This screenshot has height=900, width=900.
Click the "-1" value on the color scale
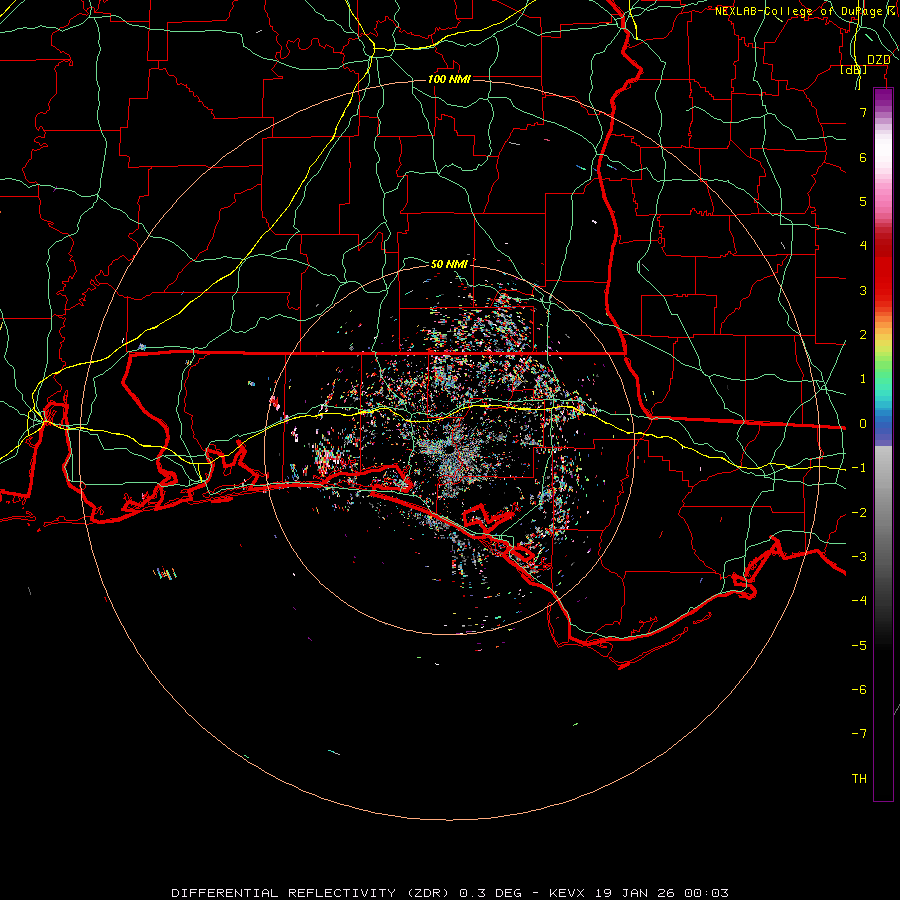(x=859, y=468)
